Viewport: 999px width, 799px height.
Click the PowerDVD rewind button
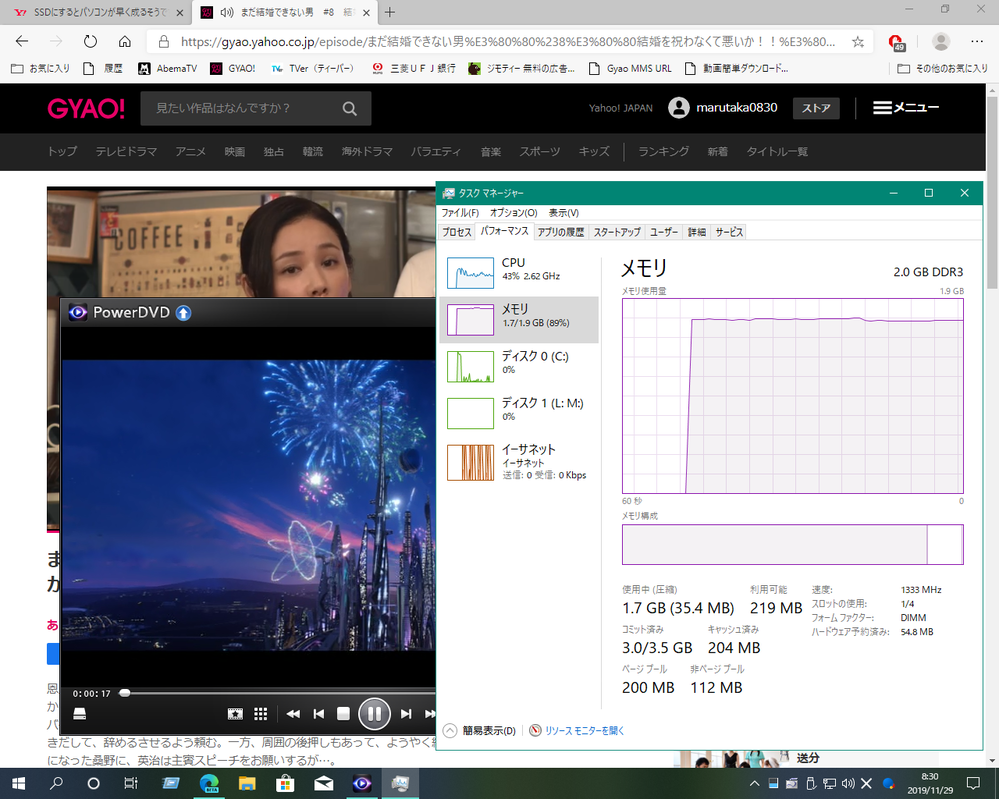pos(293,714)
